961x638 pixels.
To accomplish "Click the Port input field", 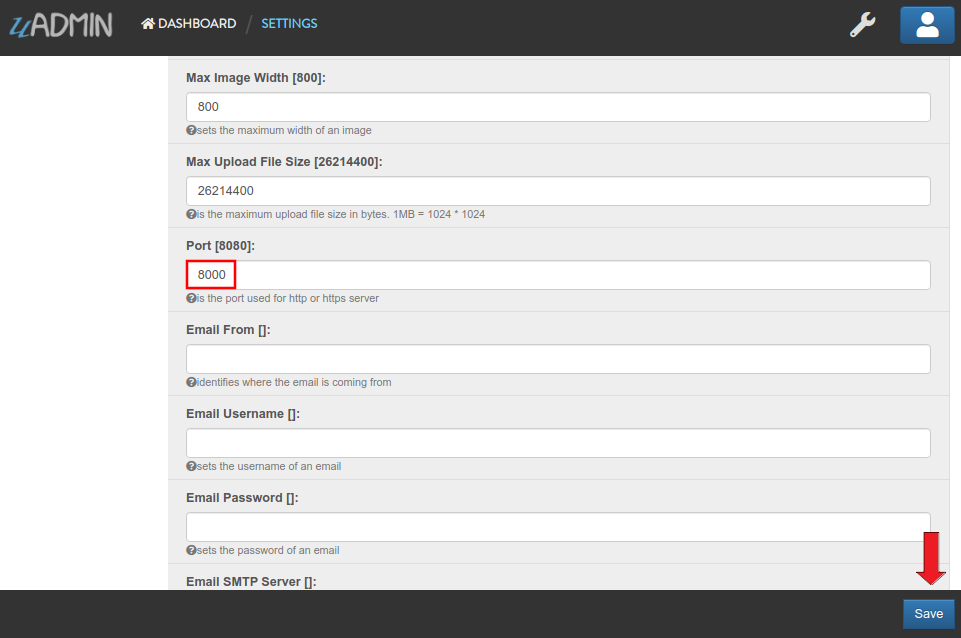I will [x=558, y=275].
